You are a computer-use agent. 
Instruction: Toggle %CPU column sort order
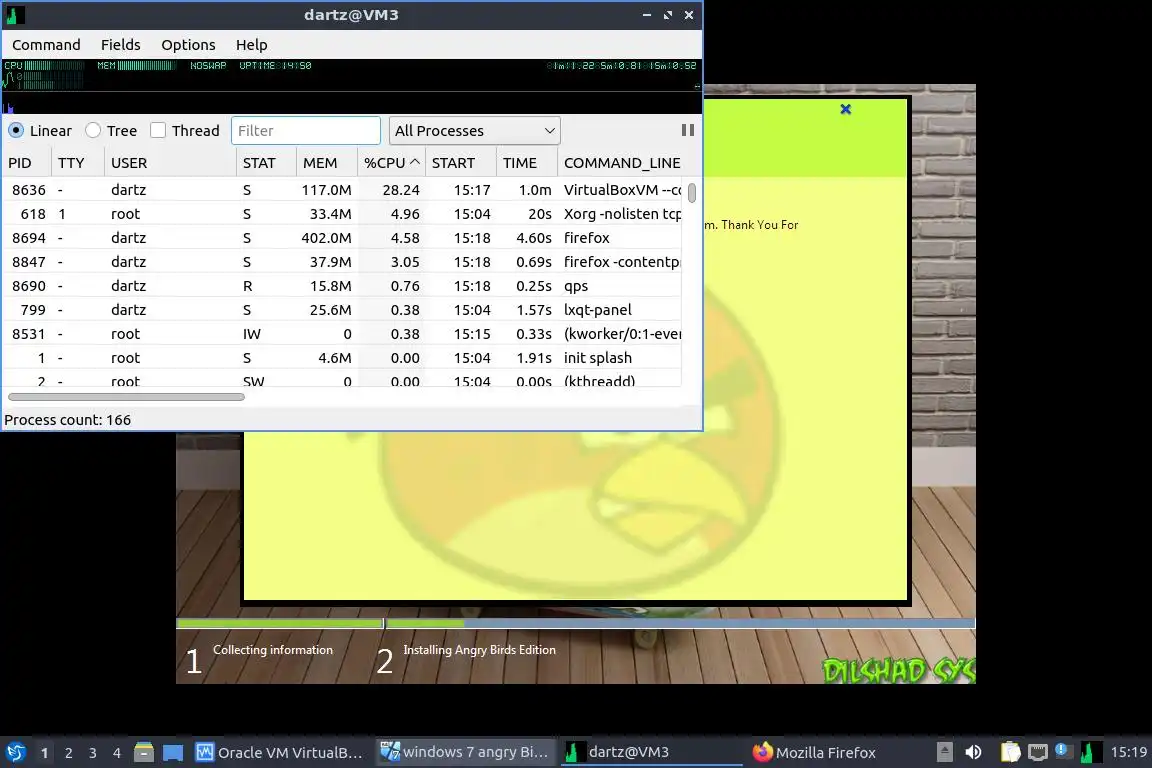[392, 163]
